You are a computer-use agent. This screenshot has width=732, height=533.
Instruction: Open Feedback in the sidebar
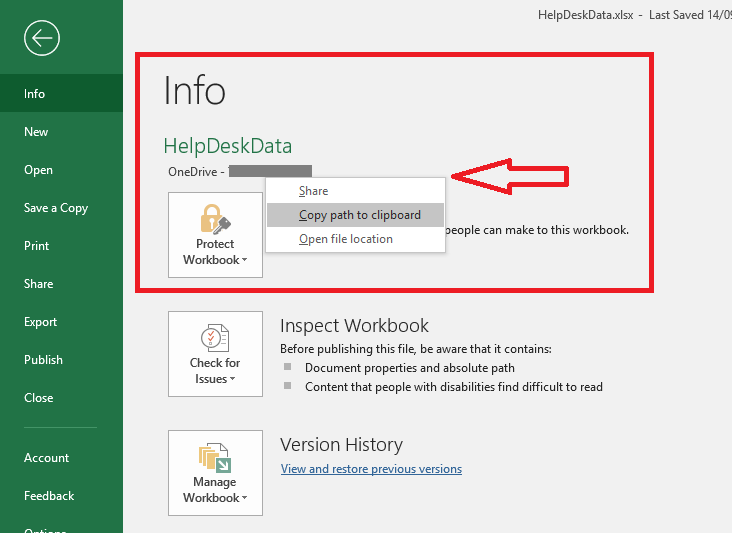[61, 496]
